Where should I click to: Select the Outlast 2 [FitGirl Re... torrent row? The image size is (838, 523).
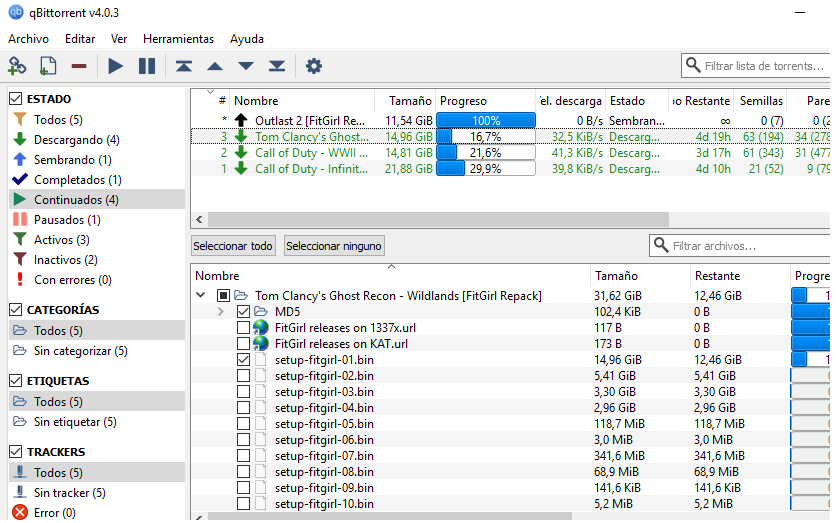pyautogui.click(x=510, y=121)
